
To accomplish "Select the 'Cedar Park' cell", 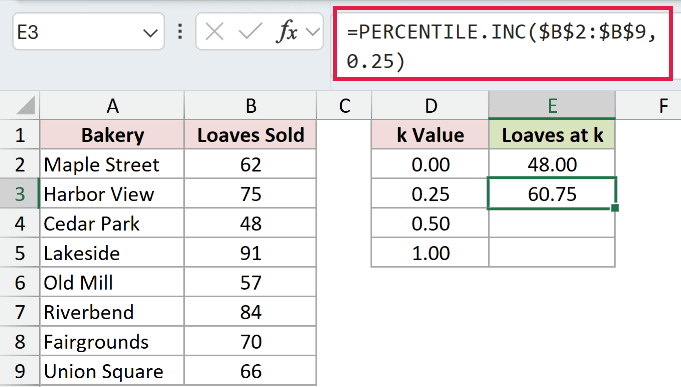I will coord(112,224).
